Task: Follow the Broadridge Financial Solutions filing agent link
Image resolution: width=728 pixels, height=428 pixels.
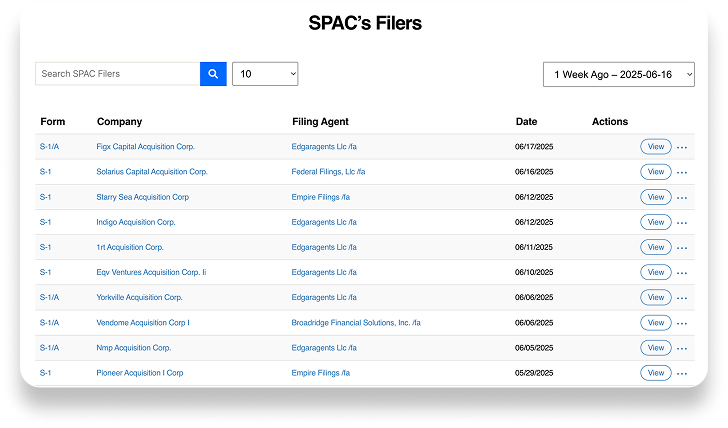Action: (356, 323)
